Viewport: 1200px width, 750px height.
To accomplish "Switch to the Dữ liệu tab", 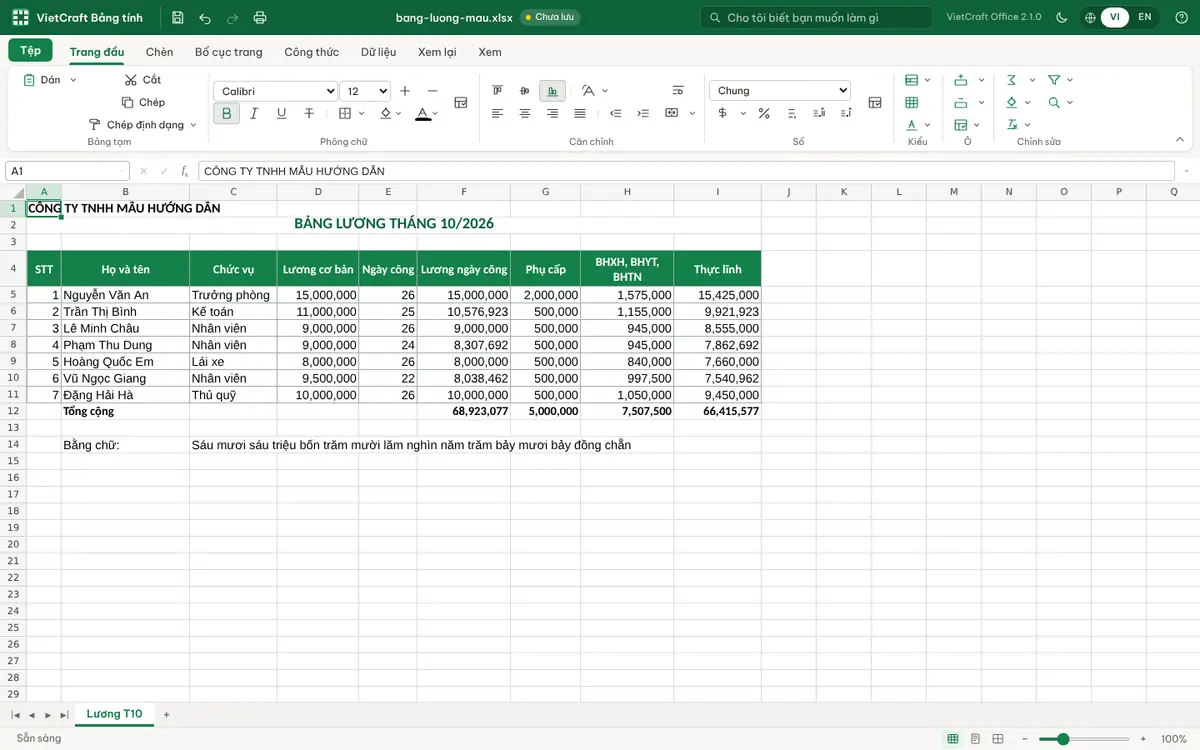I will tap(379, 52).
